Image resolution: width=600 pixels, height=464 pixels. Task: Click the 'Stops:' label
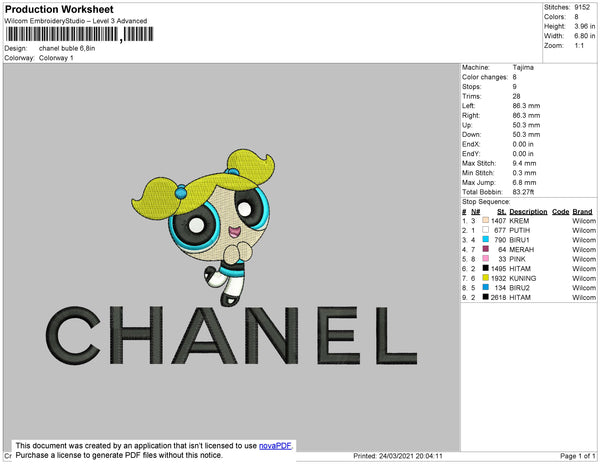(471, 86)
